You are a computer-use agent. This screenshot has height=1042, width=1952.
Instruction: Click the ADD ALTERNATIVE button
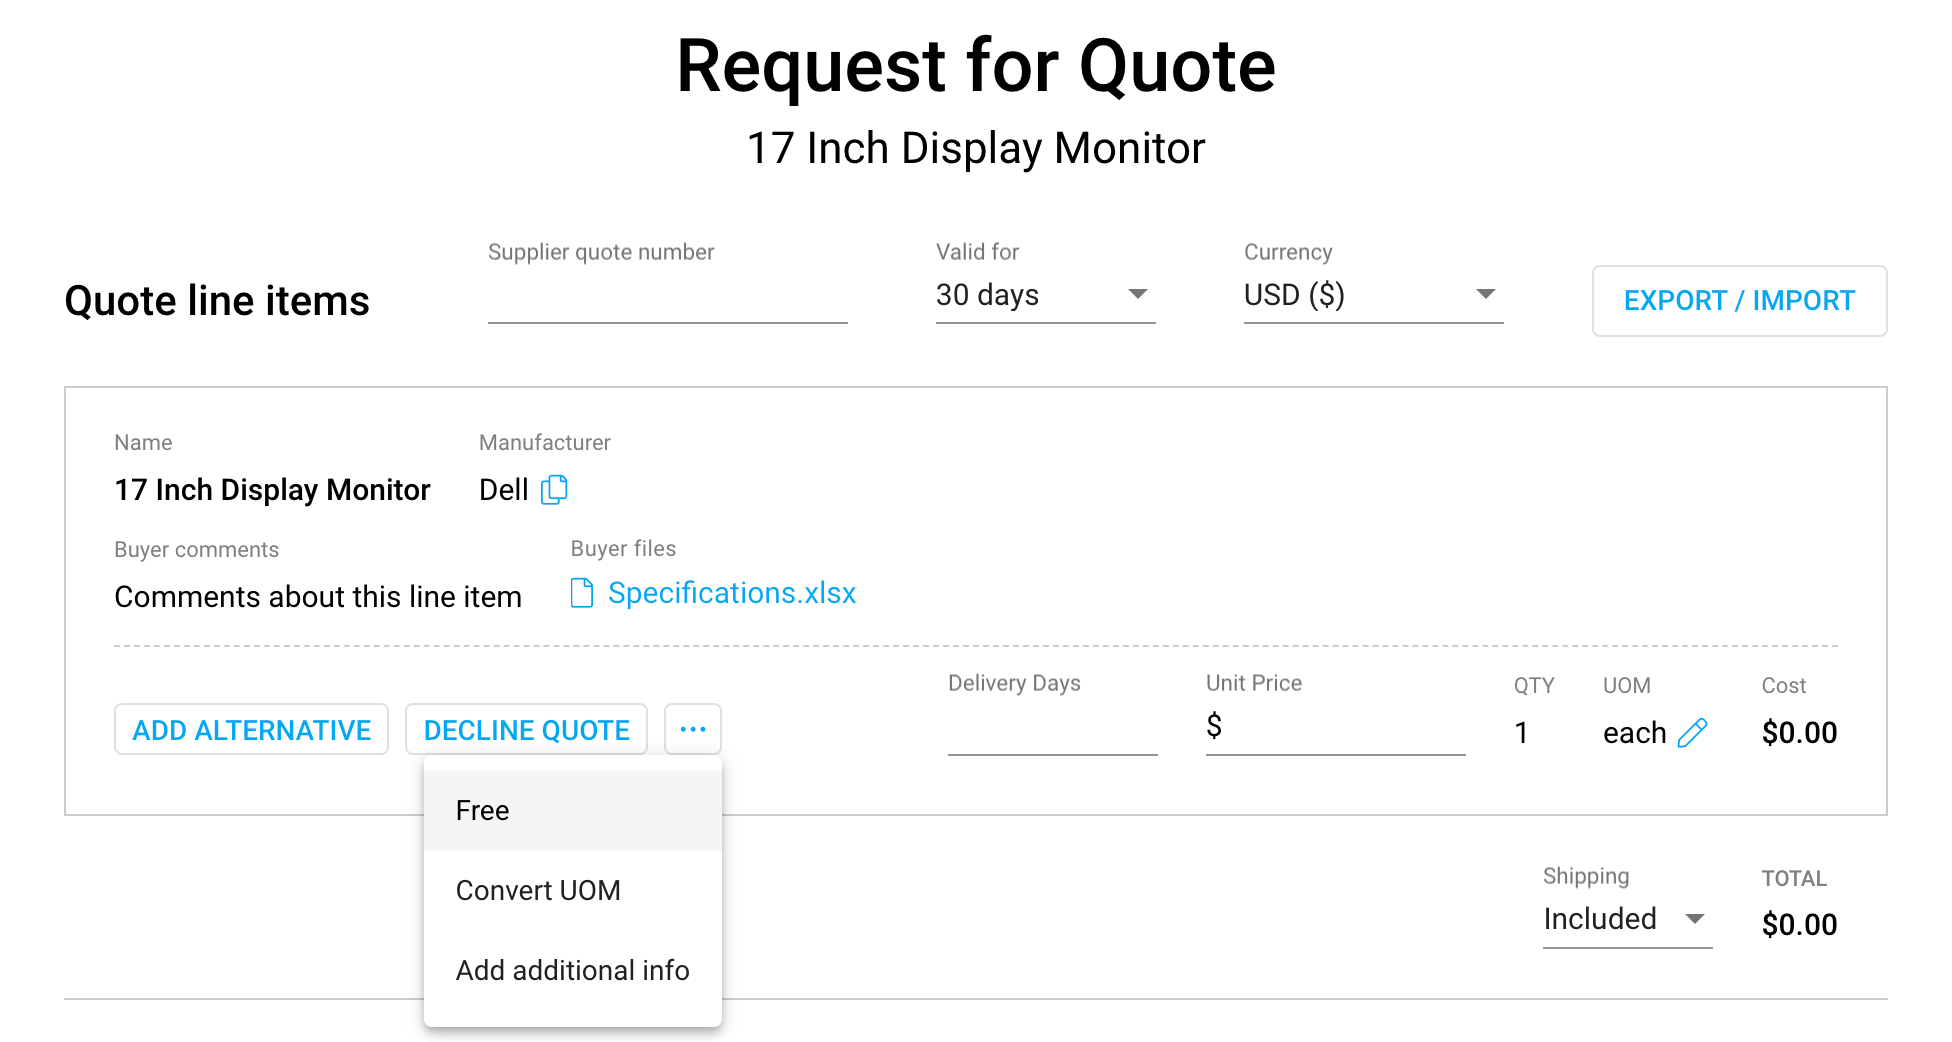252,730
